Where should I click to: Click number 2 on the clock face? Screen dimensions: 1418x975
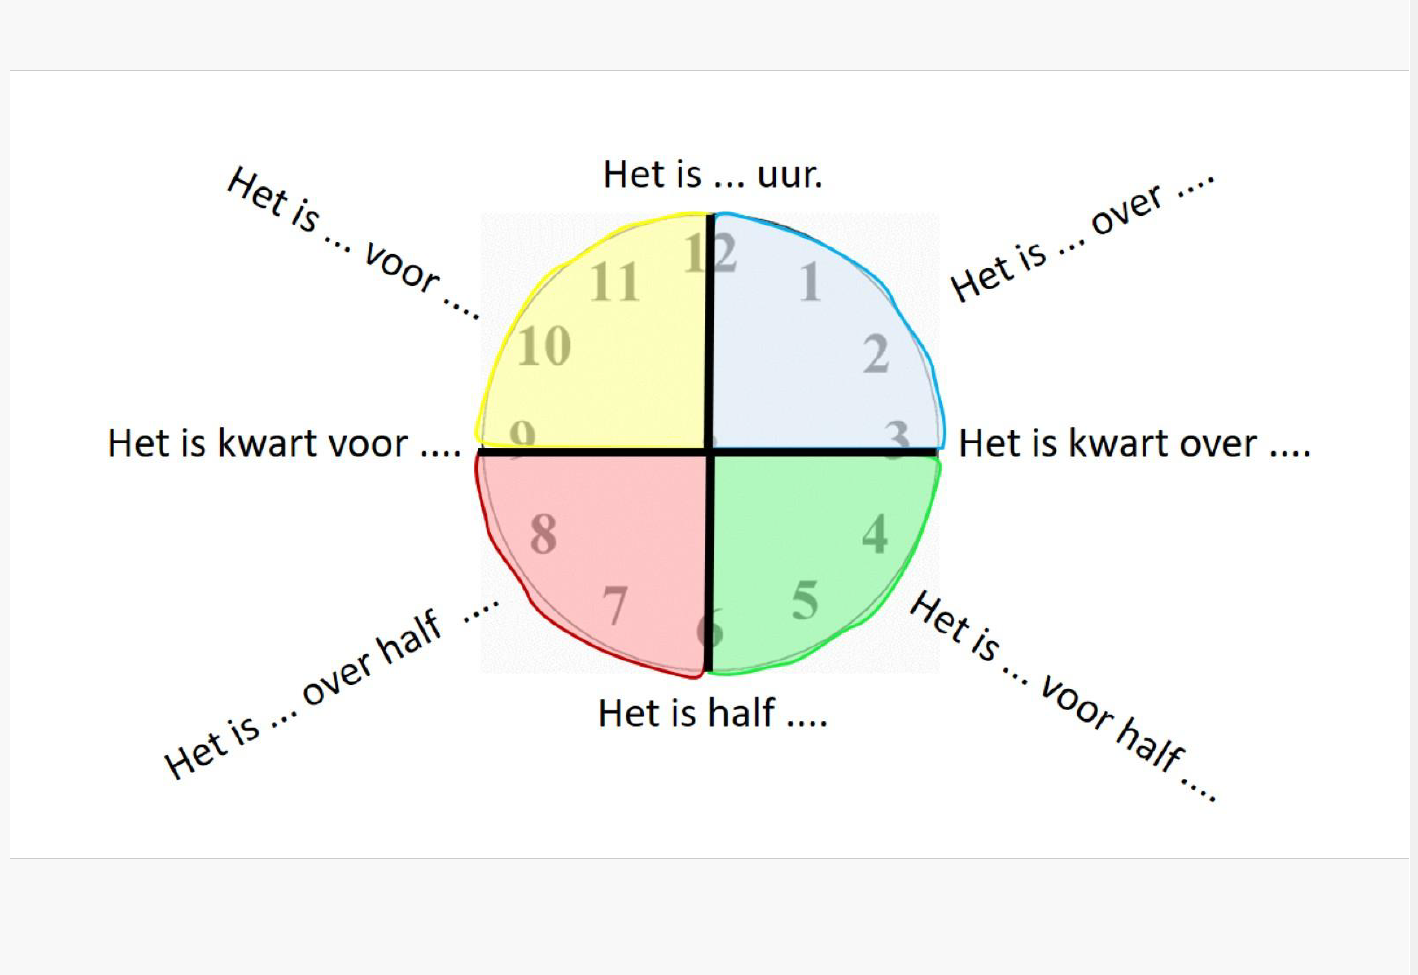pyautogui.click(x=876, y=354)
